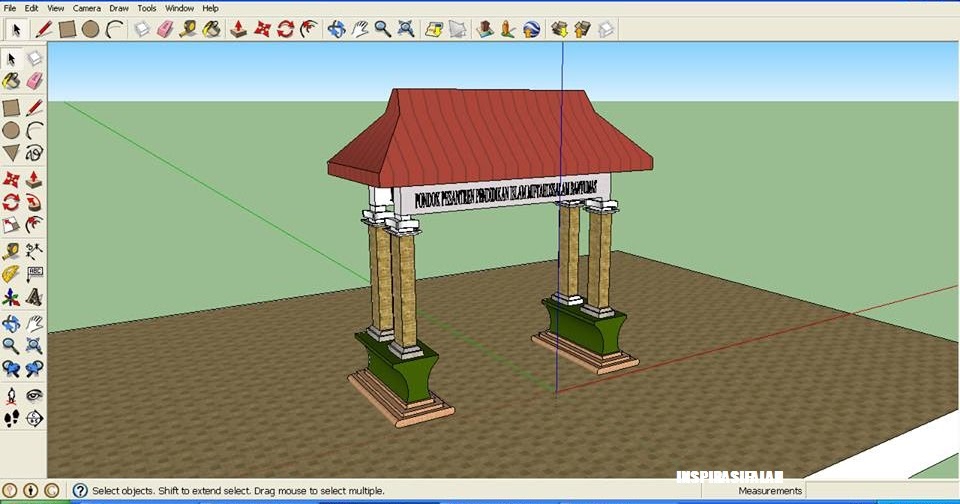The width and height of the screenshot is (960, 504).
Task: Activate the Push/Pull tool in the horizontal toolbar
Action: click(x=238, y=29)
